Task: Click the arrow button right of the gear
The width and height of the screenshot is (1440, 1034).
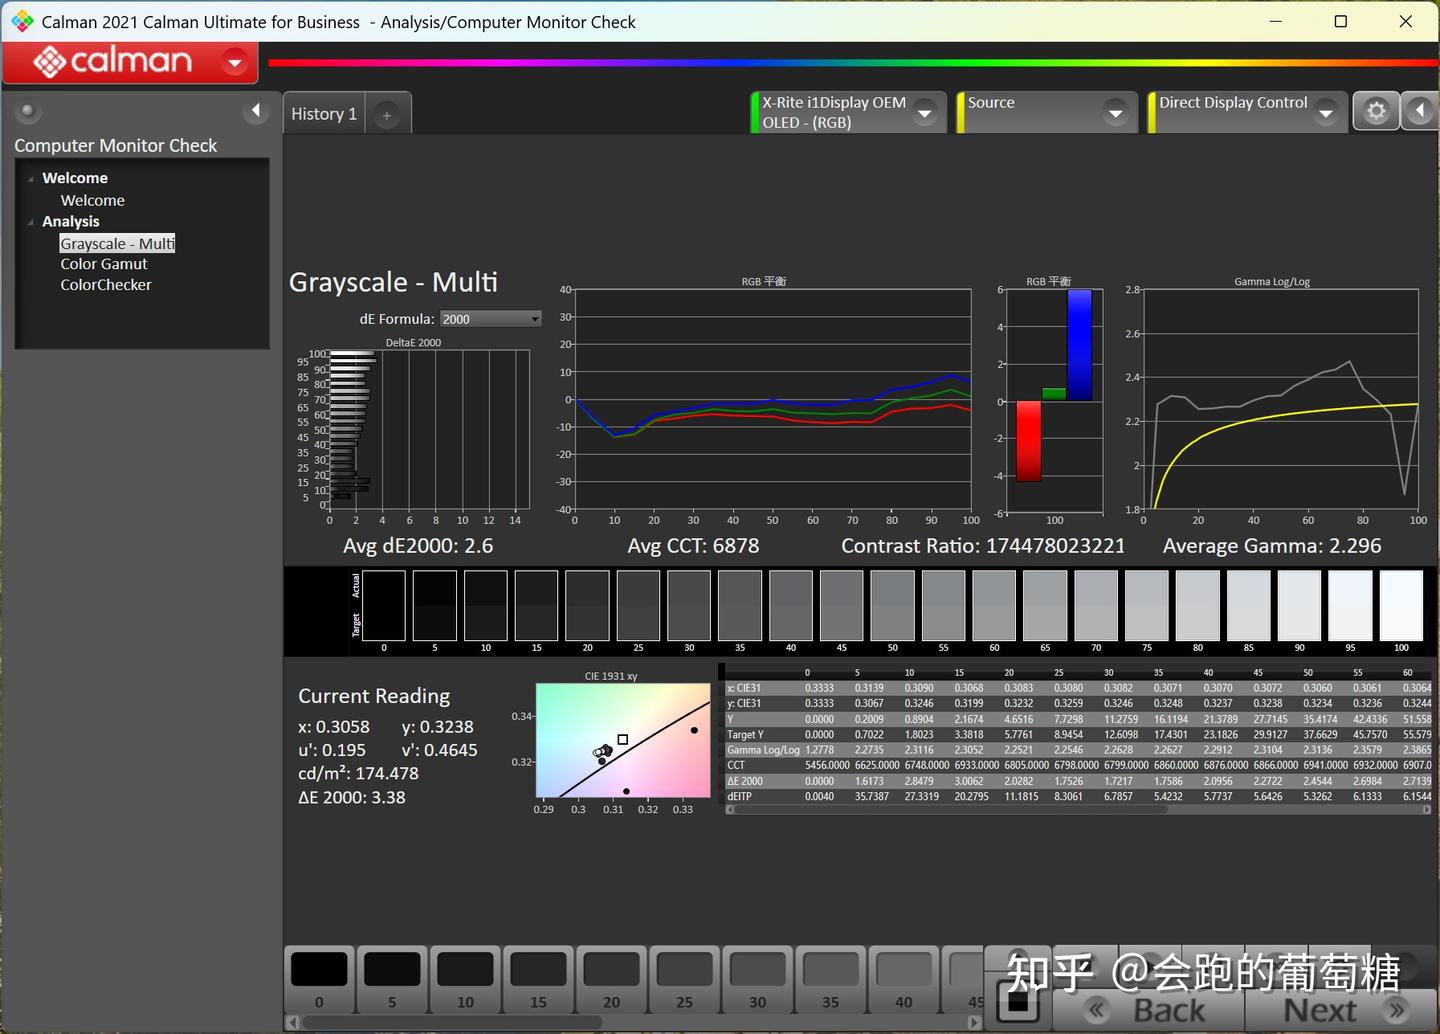Action: (x=1420, y=111)
